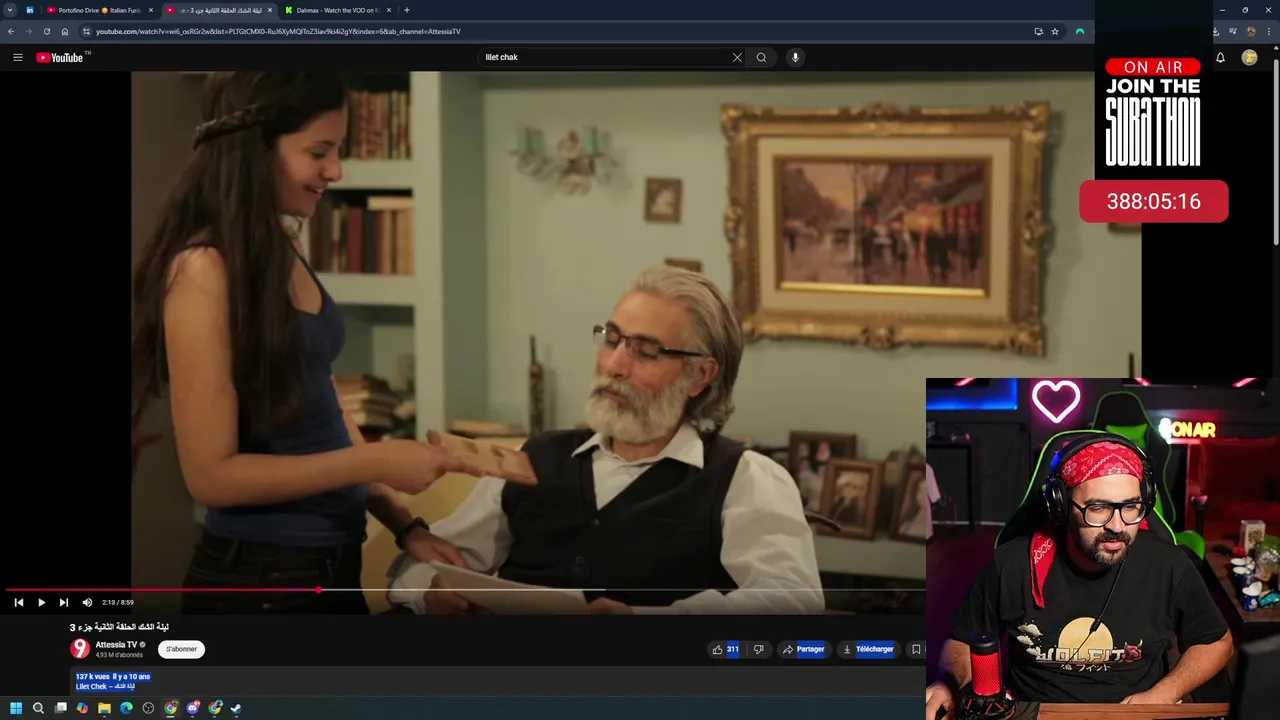
Task: Subscribe with the S'abonner button
Action: pos(181,649)
